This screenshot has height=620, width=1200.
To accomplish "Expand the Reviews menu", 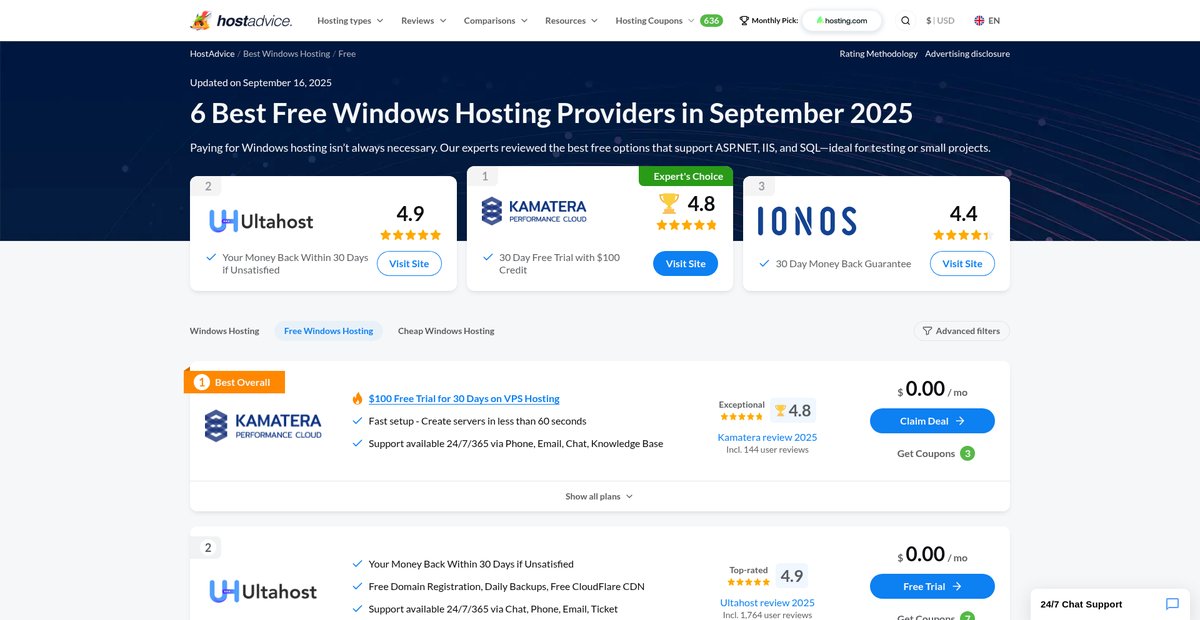I will (424, 20).
